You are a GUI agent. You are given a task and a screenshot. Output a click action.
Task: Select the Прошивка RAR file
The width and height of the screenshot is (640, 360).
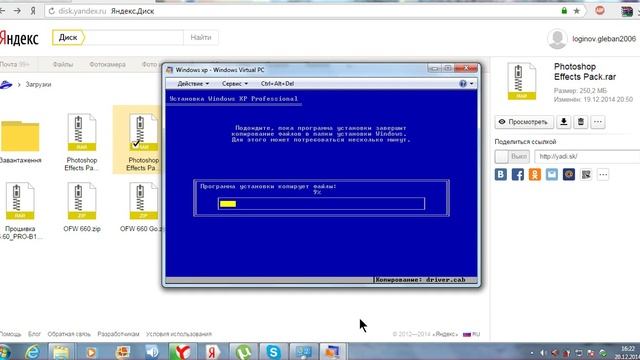20,211
